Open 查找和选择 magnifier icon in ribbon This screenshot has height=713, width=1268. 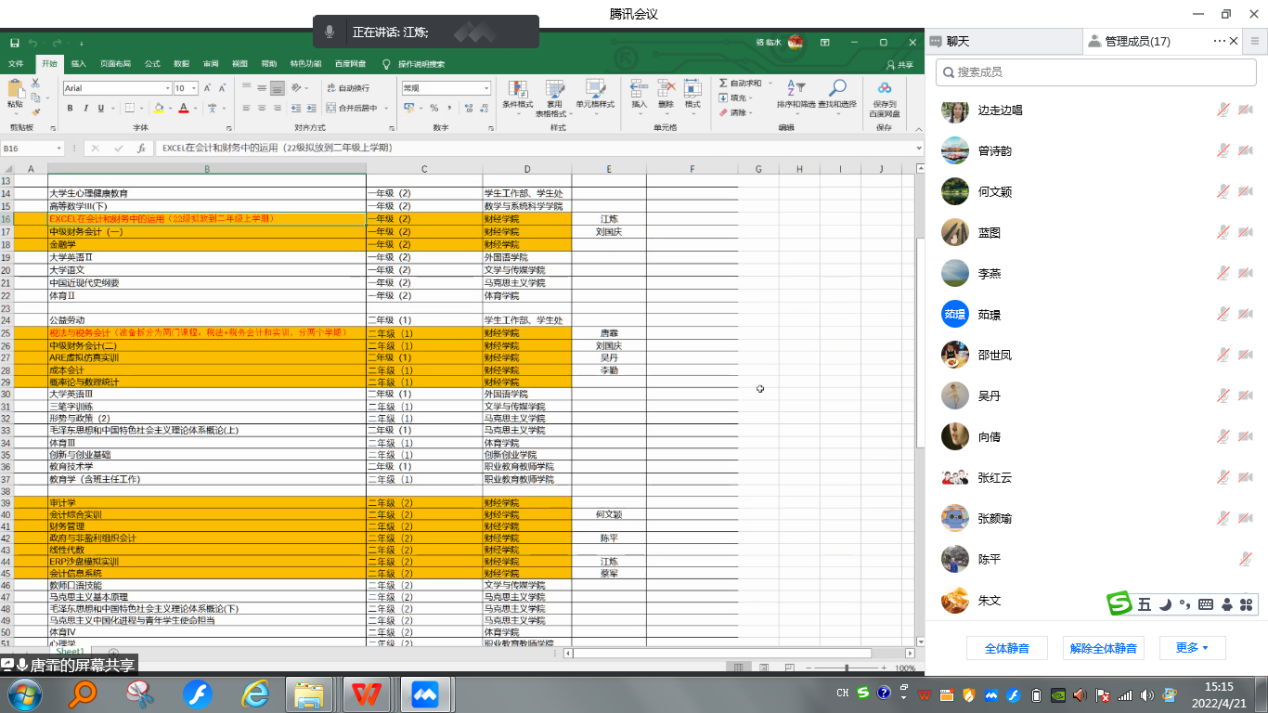point(837,90)
